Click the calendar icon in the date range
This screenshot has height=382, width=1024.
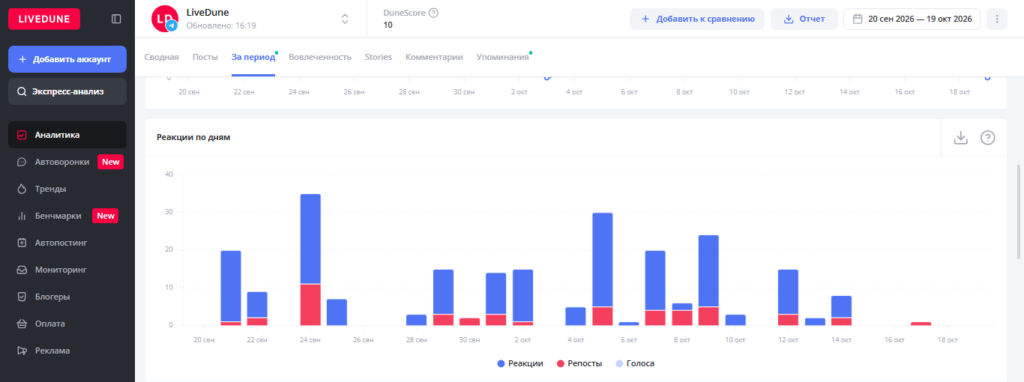pos(857,19)
